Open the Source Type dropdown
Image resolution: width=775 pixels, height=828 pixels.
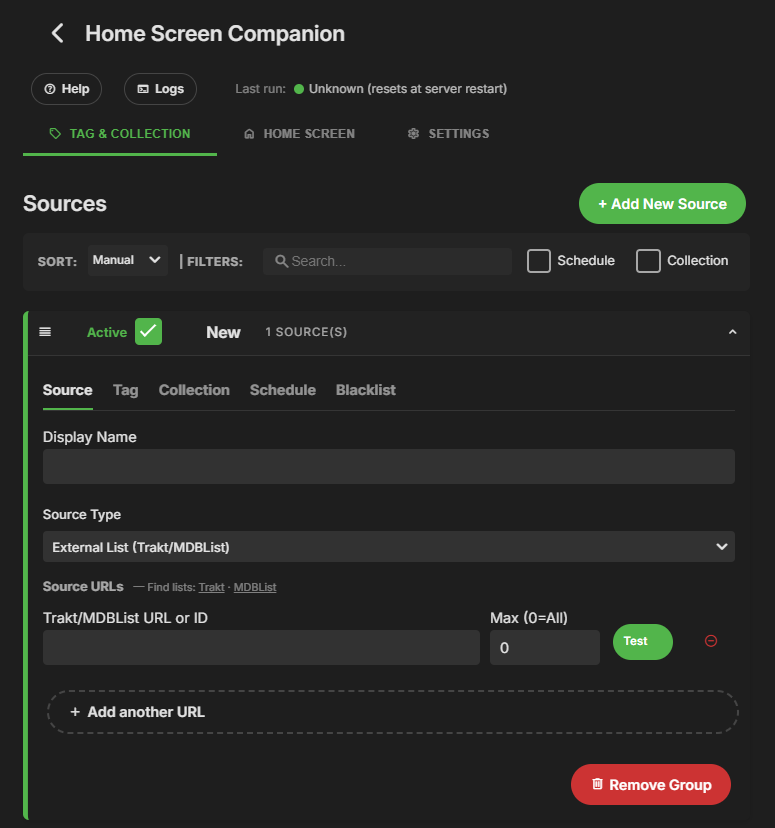tap(388, 547)
